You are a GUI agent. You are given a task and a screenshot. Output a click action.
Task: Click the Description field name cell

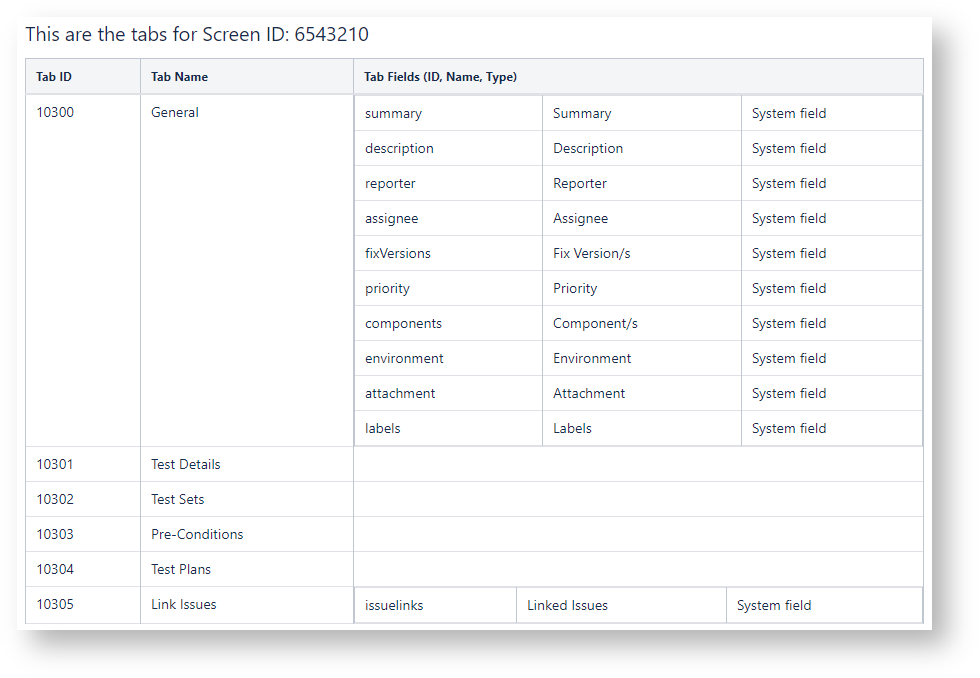pos(588,149)
